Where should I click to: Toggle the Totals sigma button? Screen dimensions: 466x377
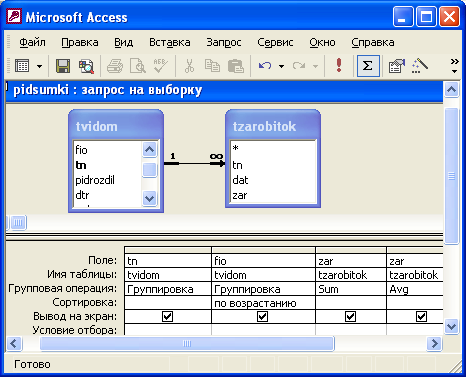pos(368,66)
